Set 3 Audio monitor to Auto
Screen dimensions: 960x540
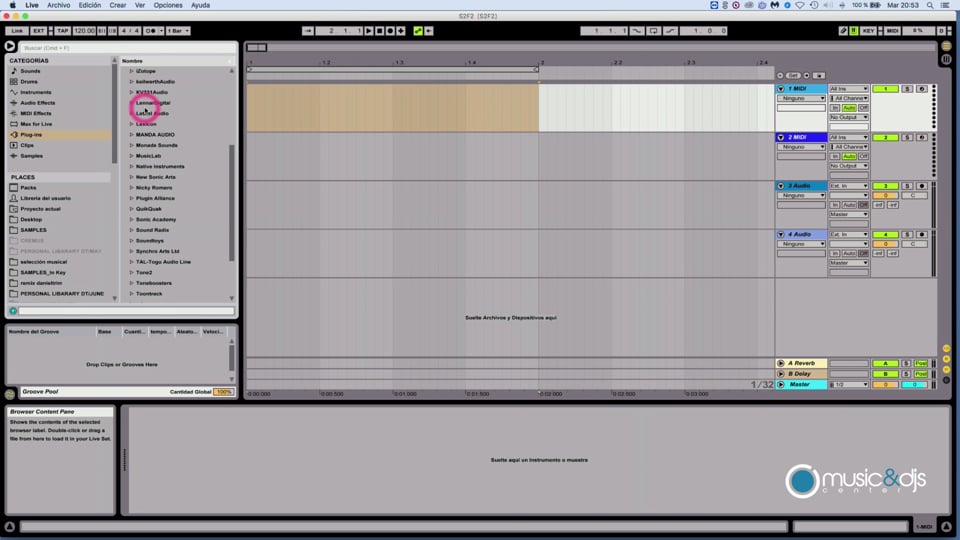pos(849,204)
